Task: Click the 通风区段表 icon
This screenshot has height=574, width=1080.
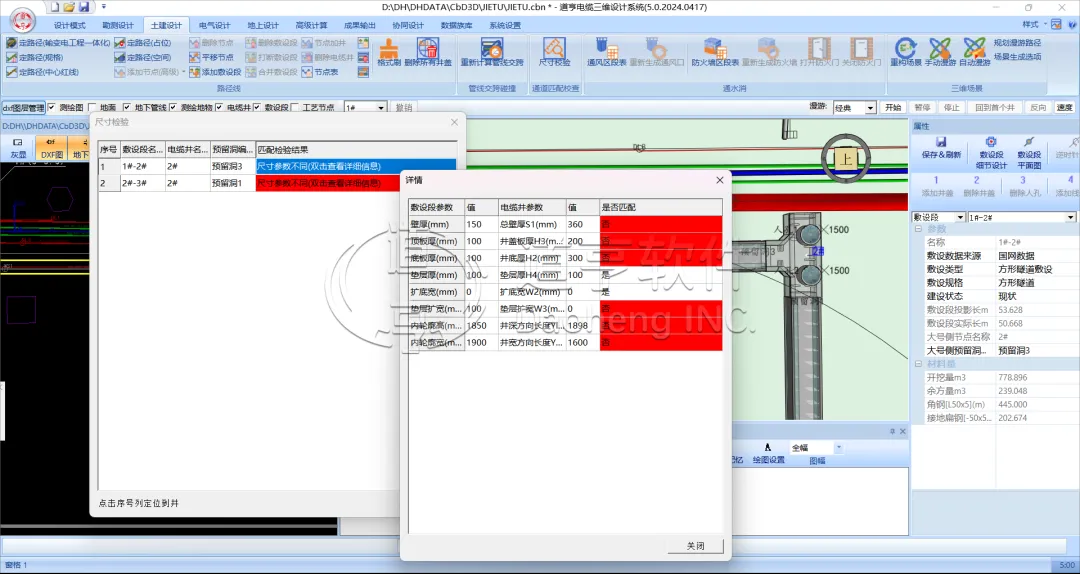Action: click(605, 51)
